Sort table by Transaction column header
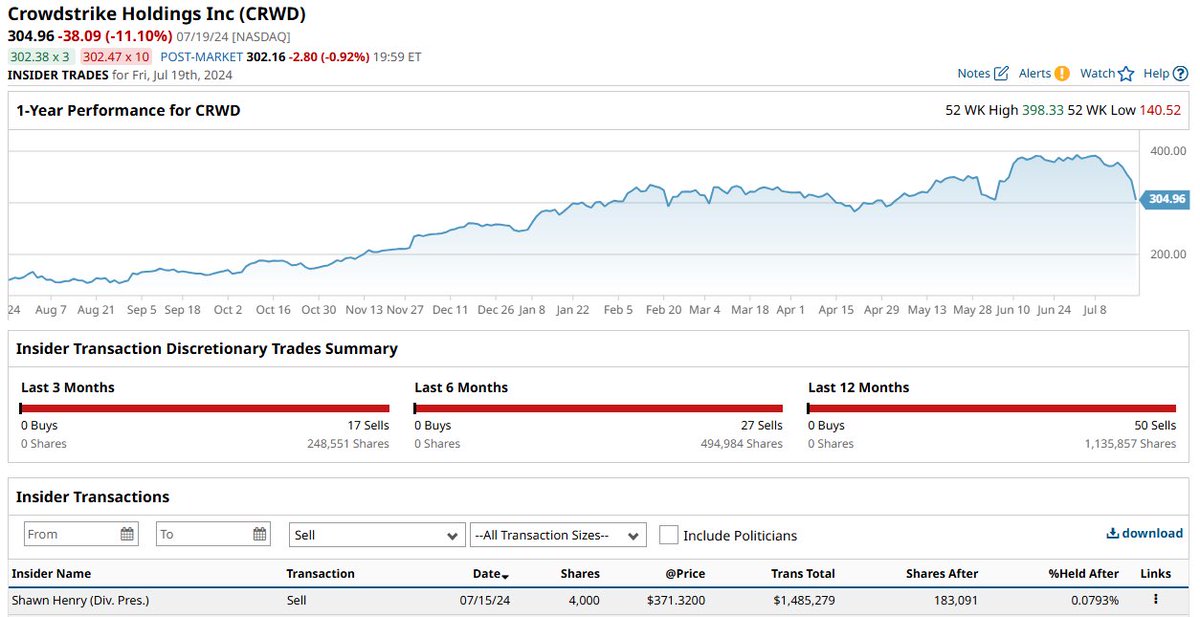 tap(320, 574)
